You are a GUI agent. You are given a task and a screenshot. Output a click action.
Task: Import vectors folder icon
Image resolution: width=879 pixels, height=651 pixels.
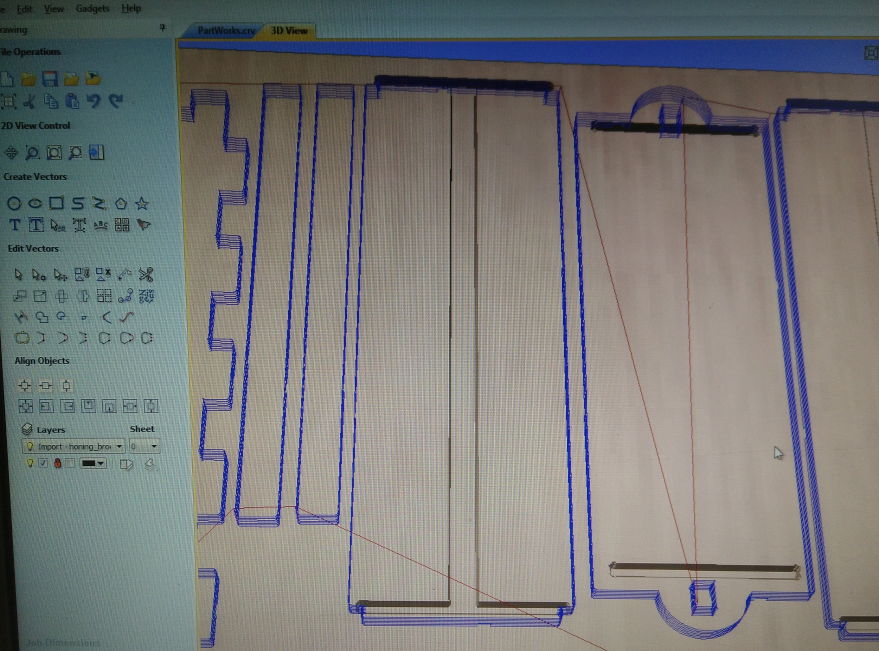(71, 79)
